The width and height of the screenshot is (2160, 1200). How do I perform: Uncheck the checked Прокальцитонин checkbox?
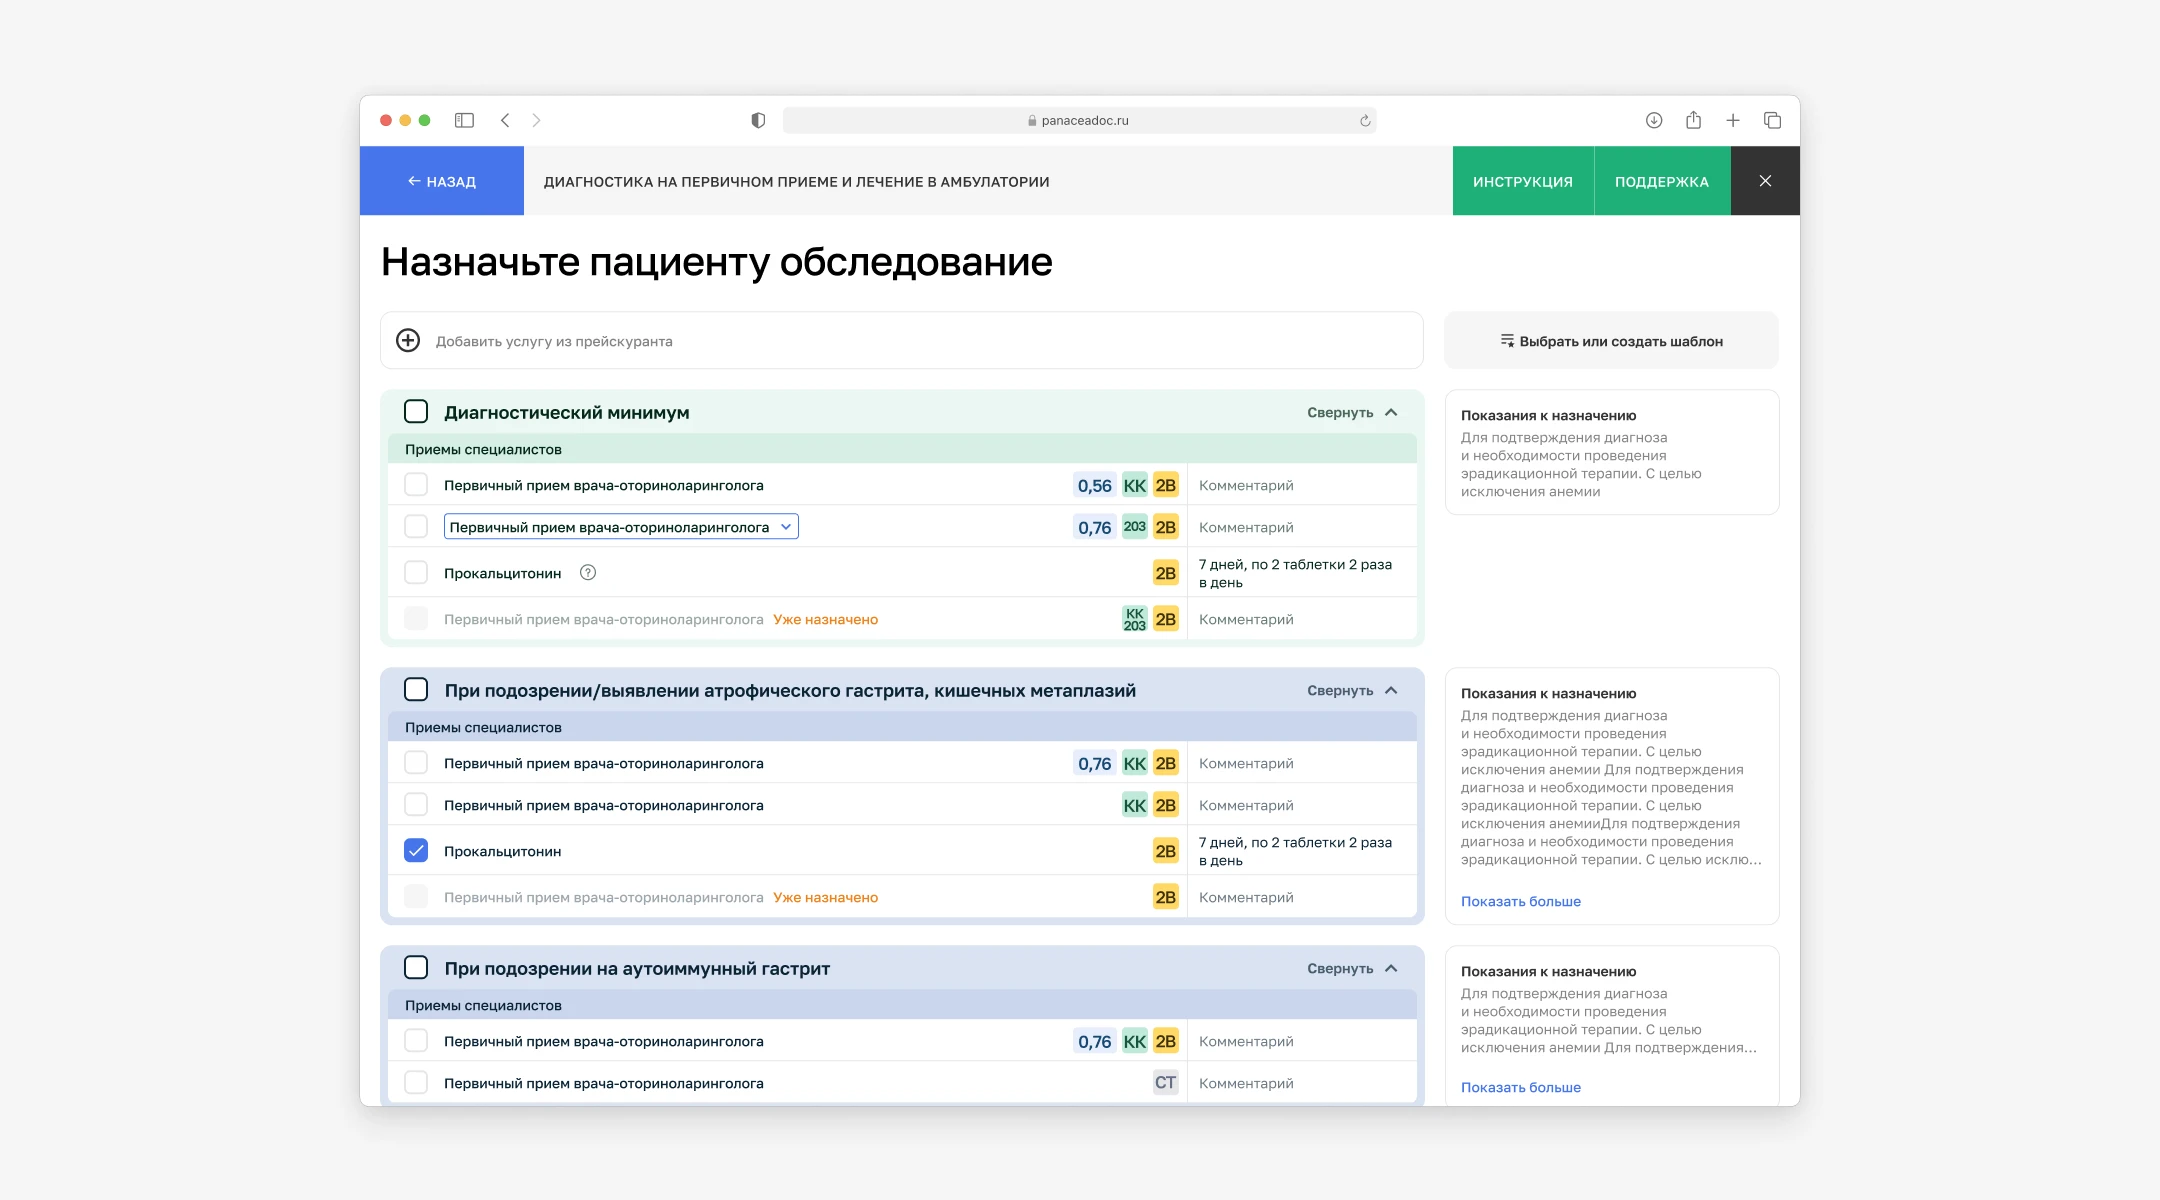point(416,851)
